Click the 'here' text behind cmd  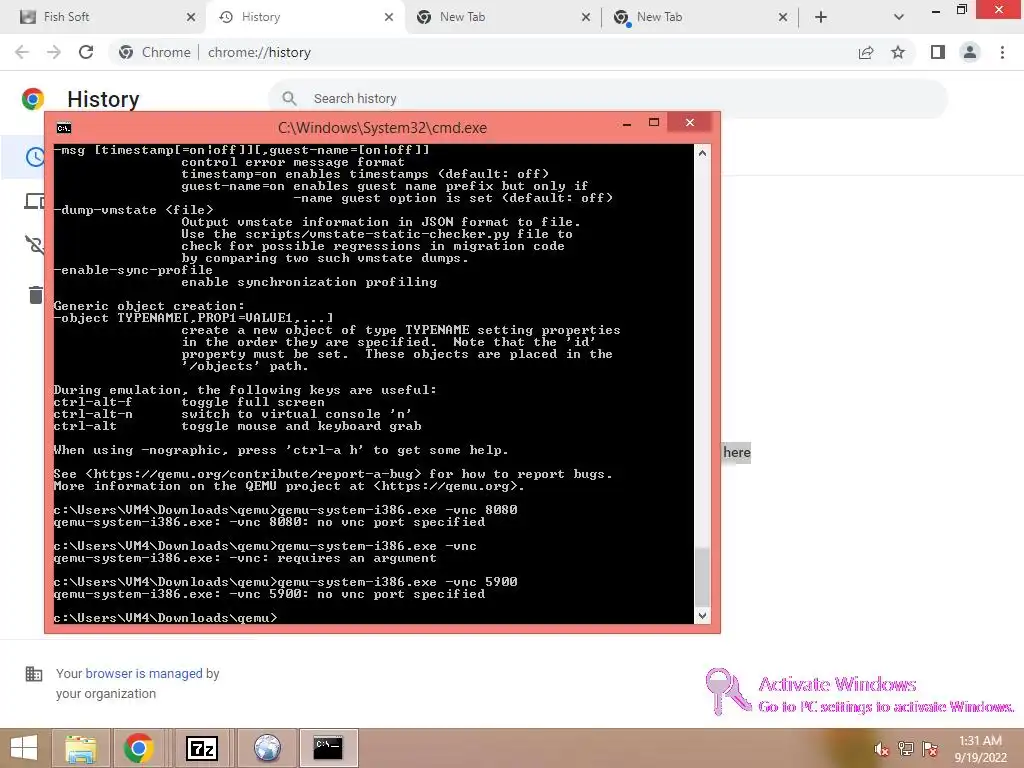tap(737, 453)
